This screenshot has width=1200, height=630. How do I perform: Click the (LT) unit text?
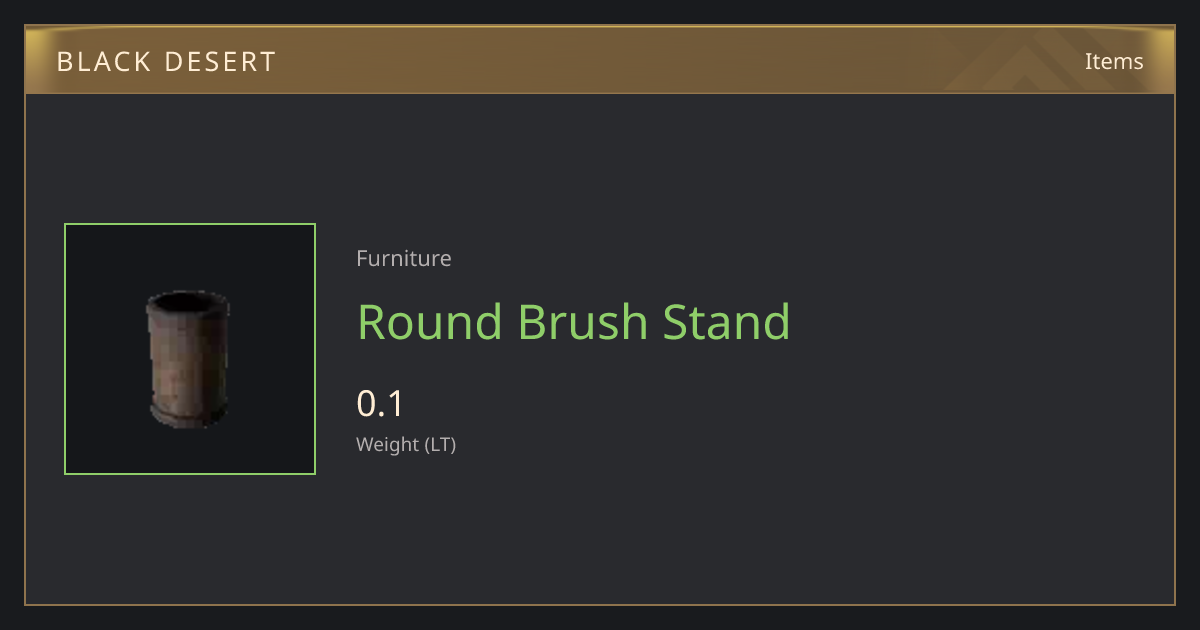pyautogui.click(x=441, y=444)
